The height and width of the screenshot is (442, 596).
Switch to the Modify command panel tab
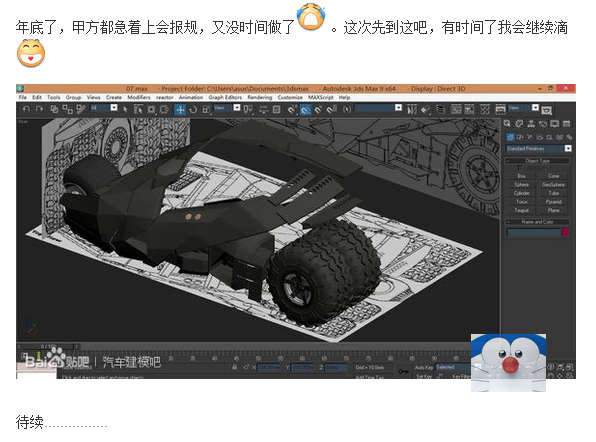519,124
